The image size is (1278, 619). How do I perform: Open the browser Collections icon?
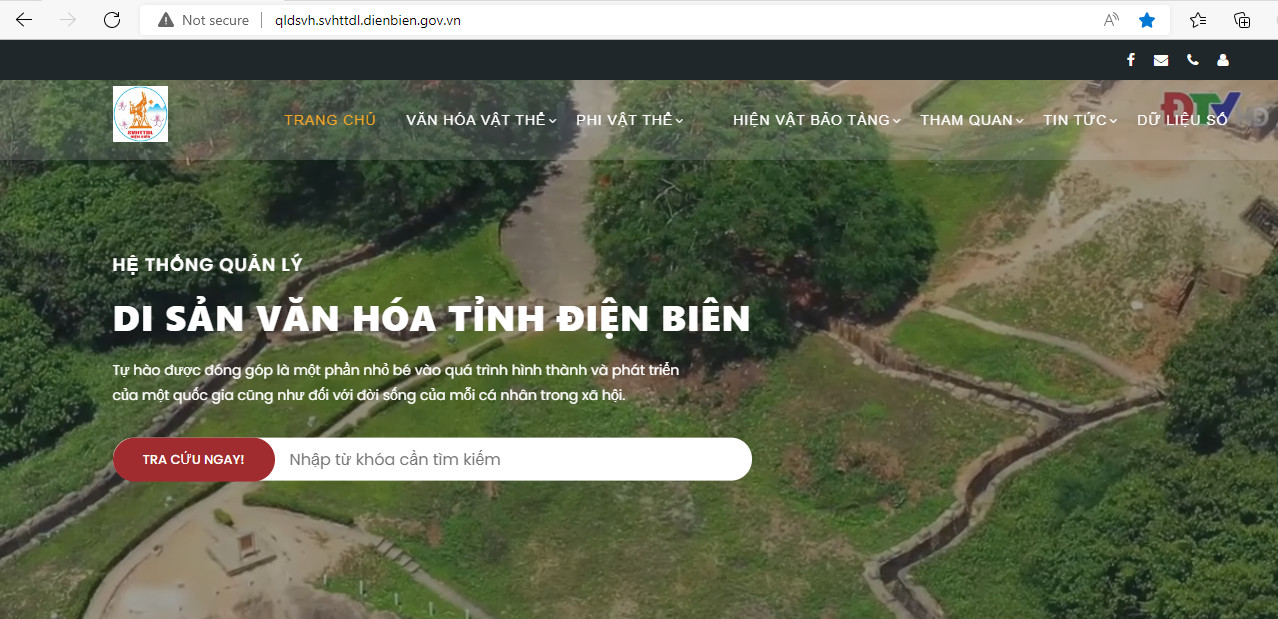pos(1242,20)
